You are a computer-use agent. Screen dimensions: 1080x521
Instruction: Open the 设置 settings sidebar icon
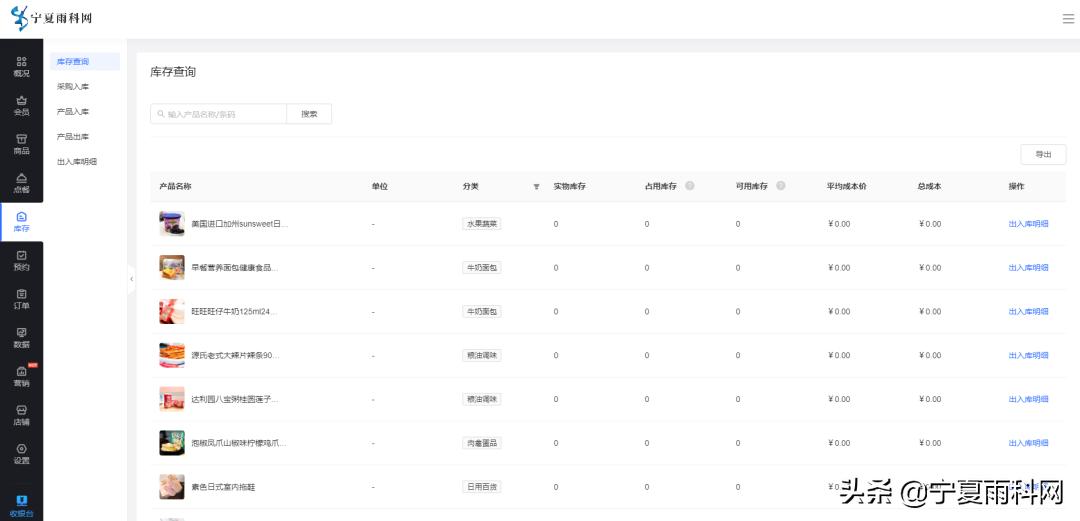point(21,454)
